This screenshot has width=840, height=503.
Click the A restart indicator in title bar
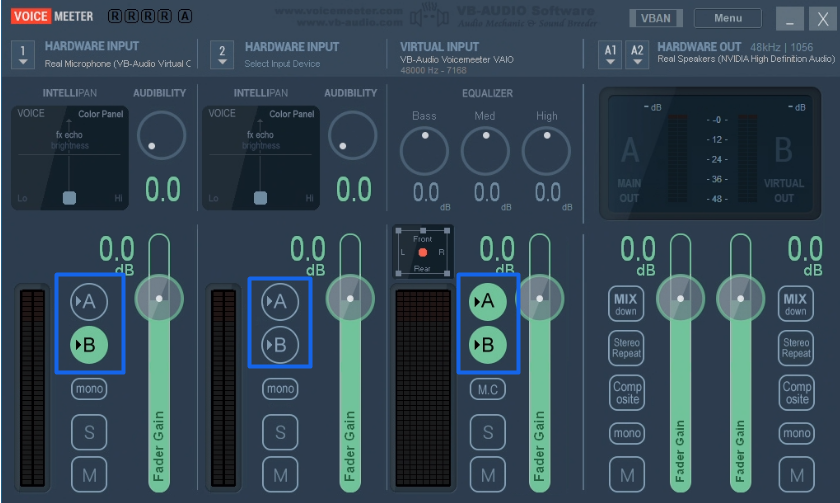tap(185, 17)
